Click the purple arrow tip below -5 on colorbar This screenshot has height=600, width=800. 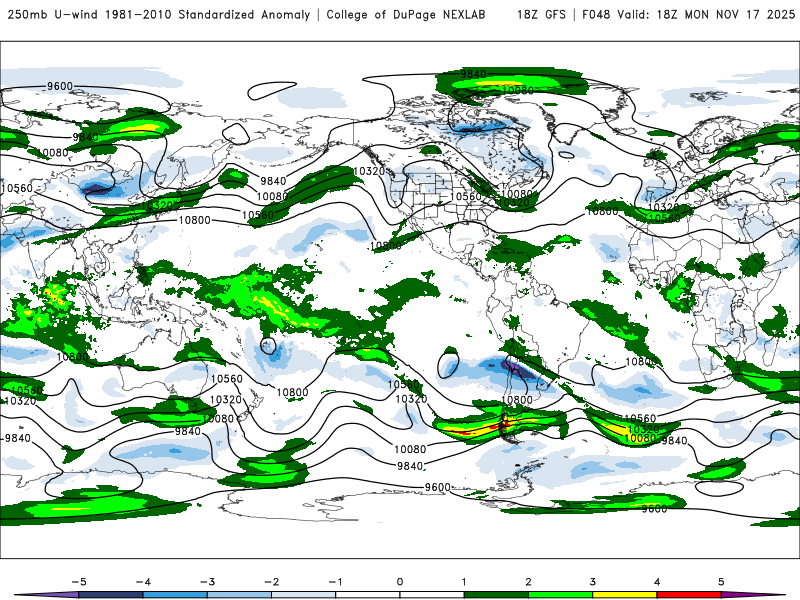tap(47, 595)
